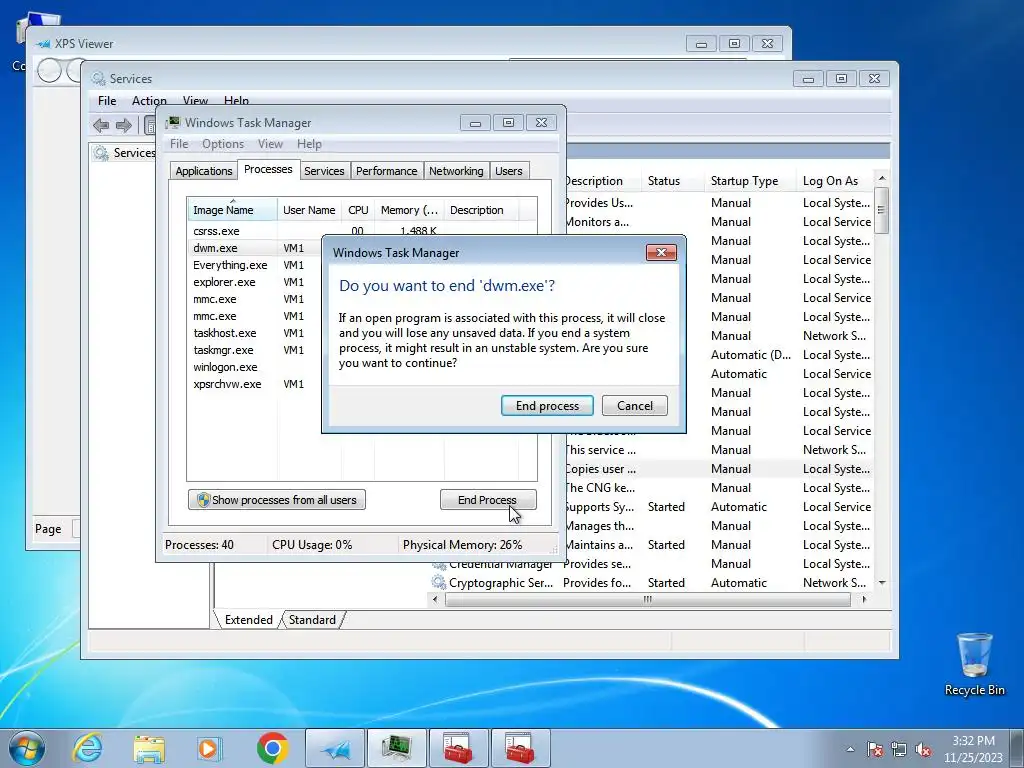Confirm End process in the dialog
1024x768 pixels.
click(x=547, y=406)
